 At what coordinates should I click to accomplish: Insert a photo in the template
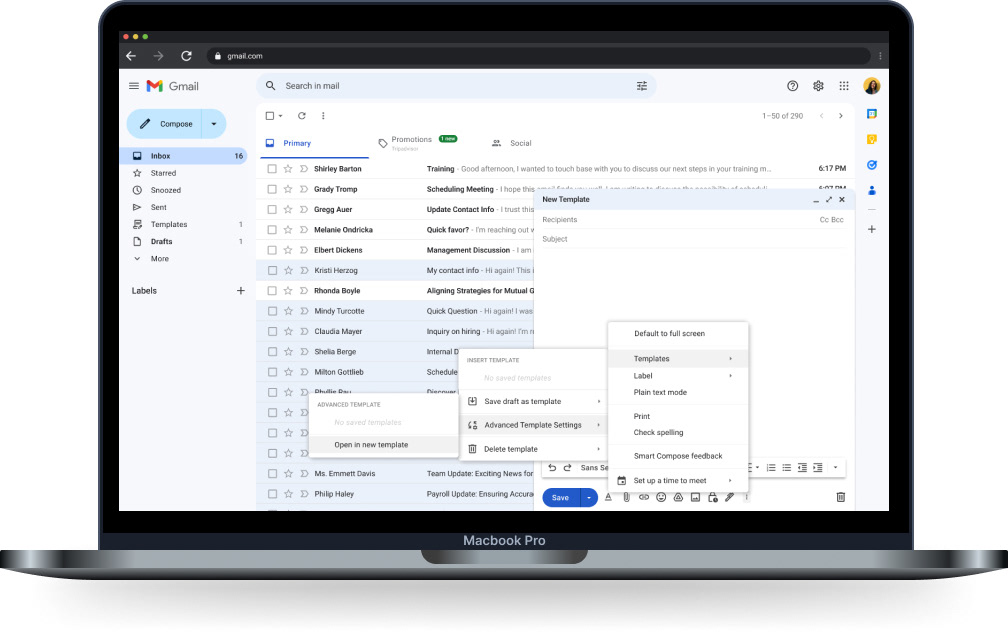click(696, 497)
